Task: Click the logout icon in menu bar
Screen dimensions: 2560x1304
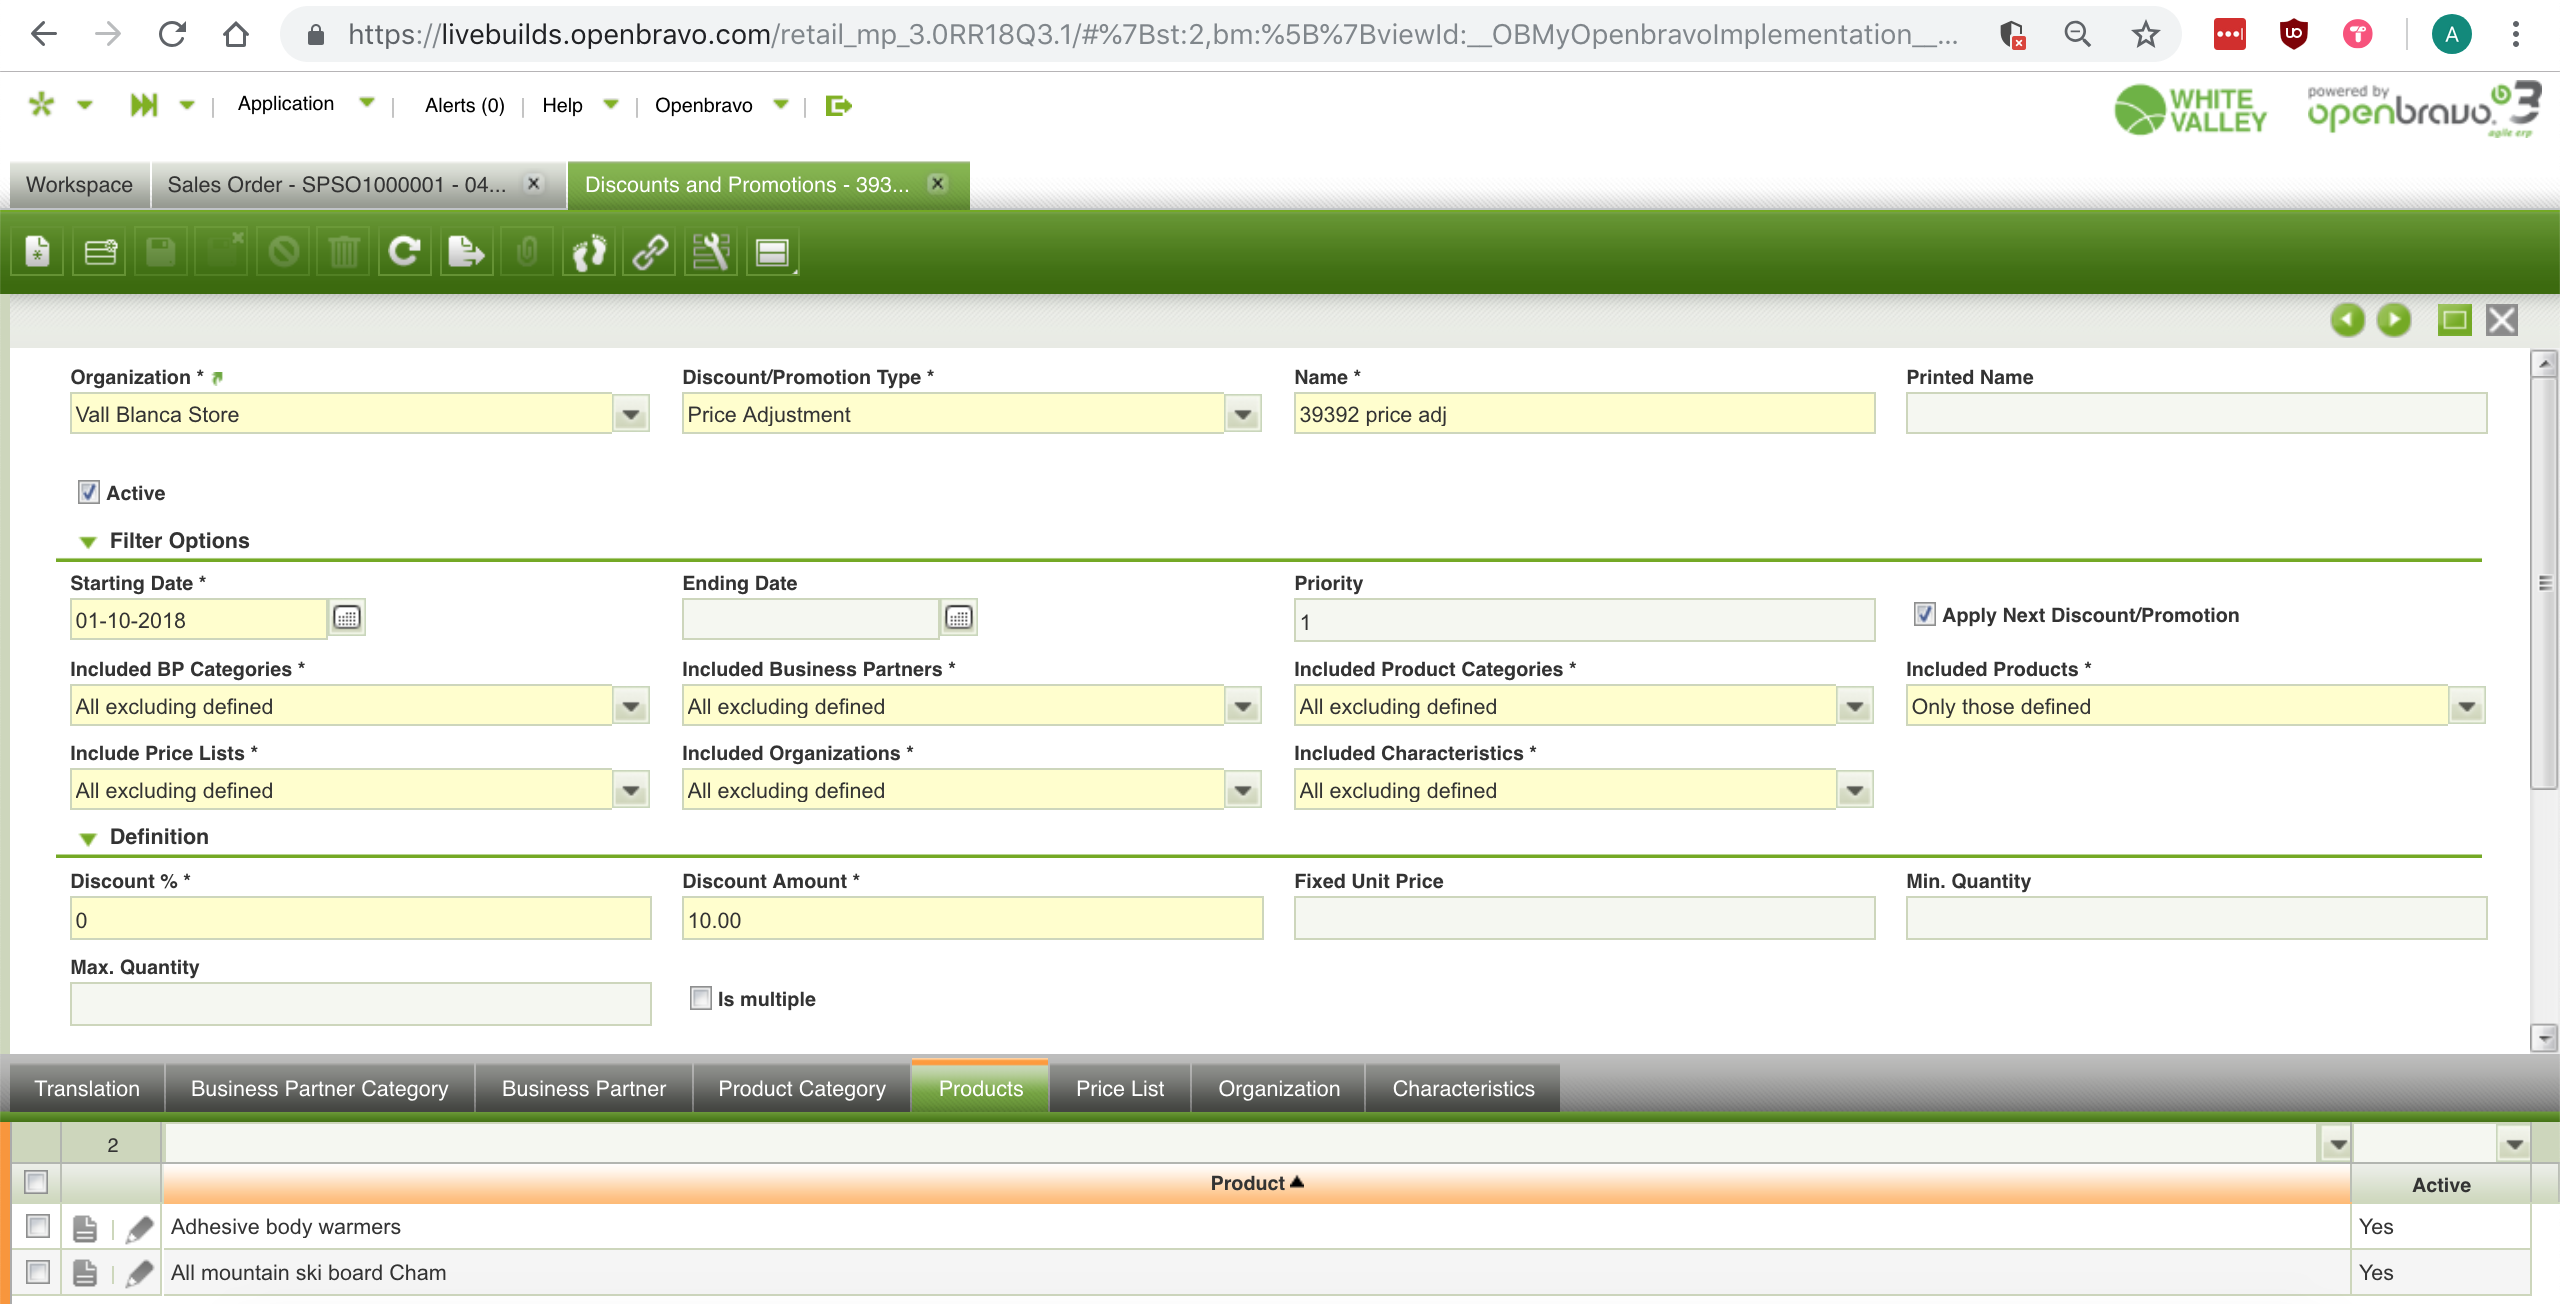Action: tap(838, 105)
